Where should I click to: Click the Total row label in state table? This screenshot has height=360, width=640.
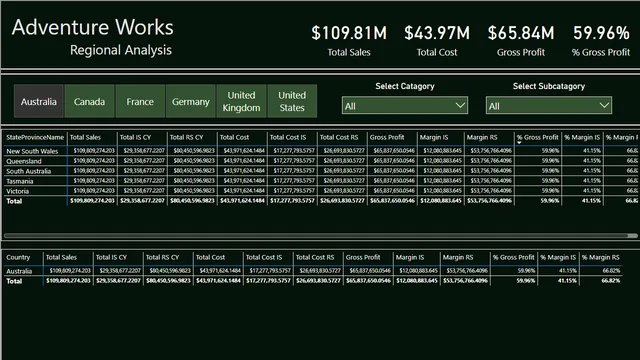14,201
